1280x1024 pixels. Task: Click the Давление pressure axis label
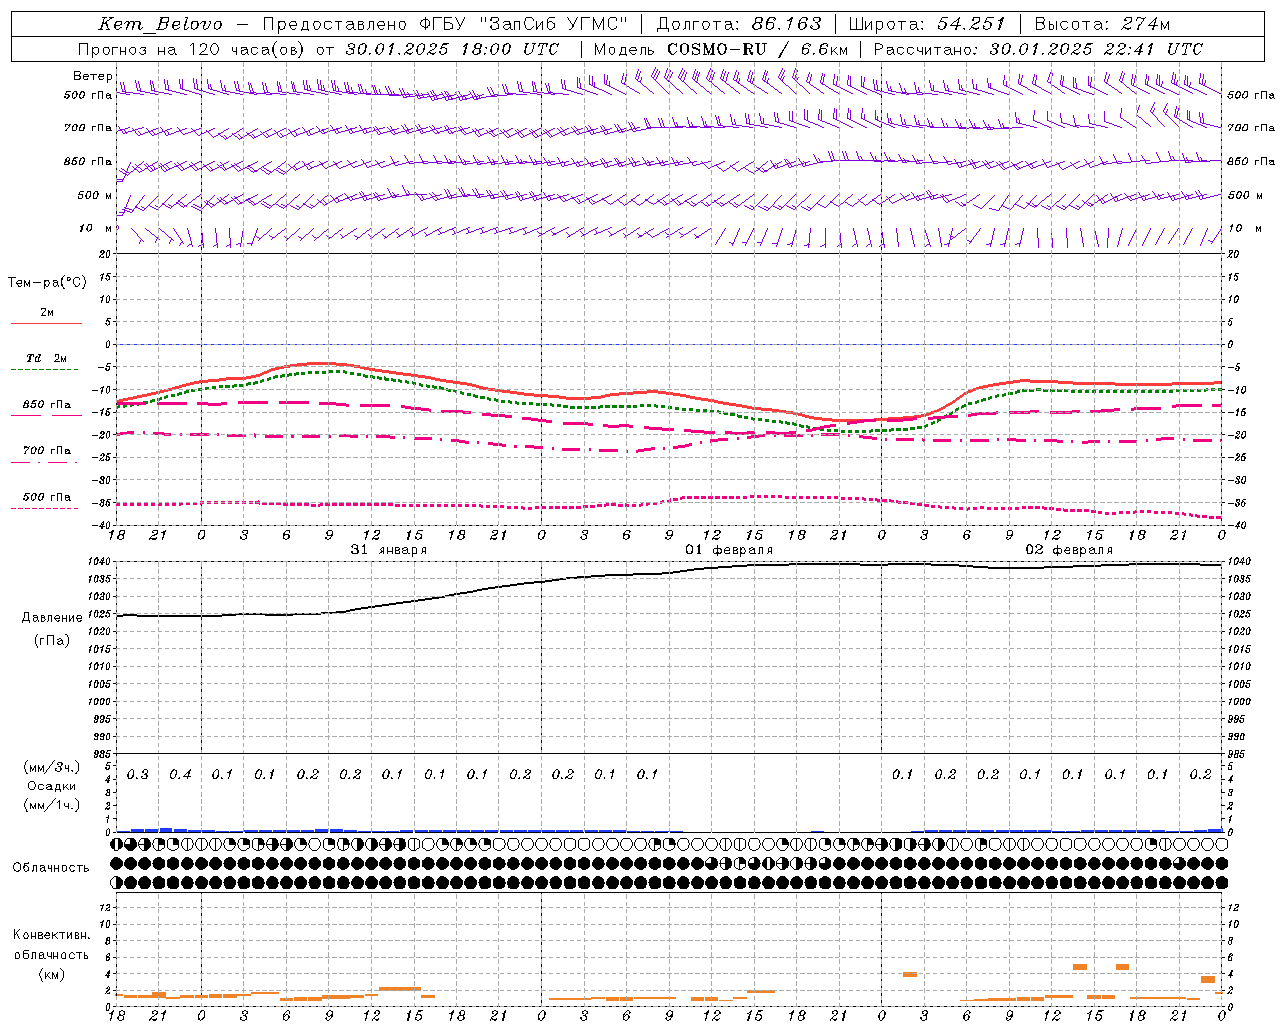point(52,618)
